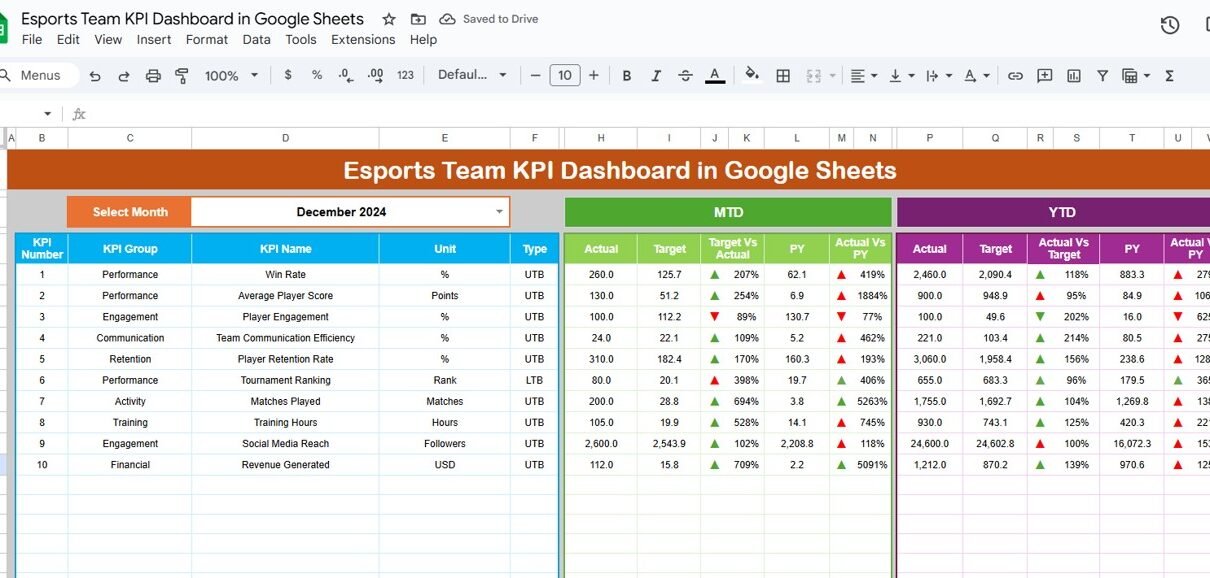
Task: Create a filter with the funnel icon
Action: [1102, 75]
